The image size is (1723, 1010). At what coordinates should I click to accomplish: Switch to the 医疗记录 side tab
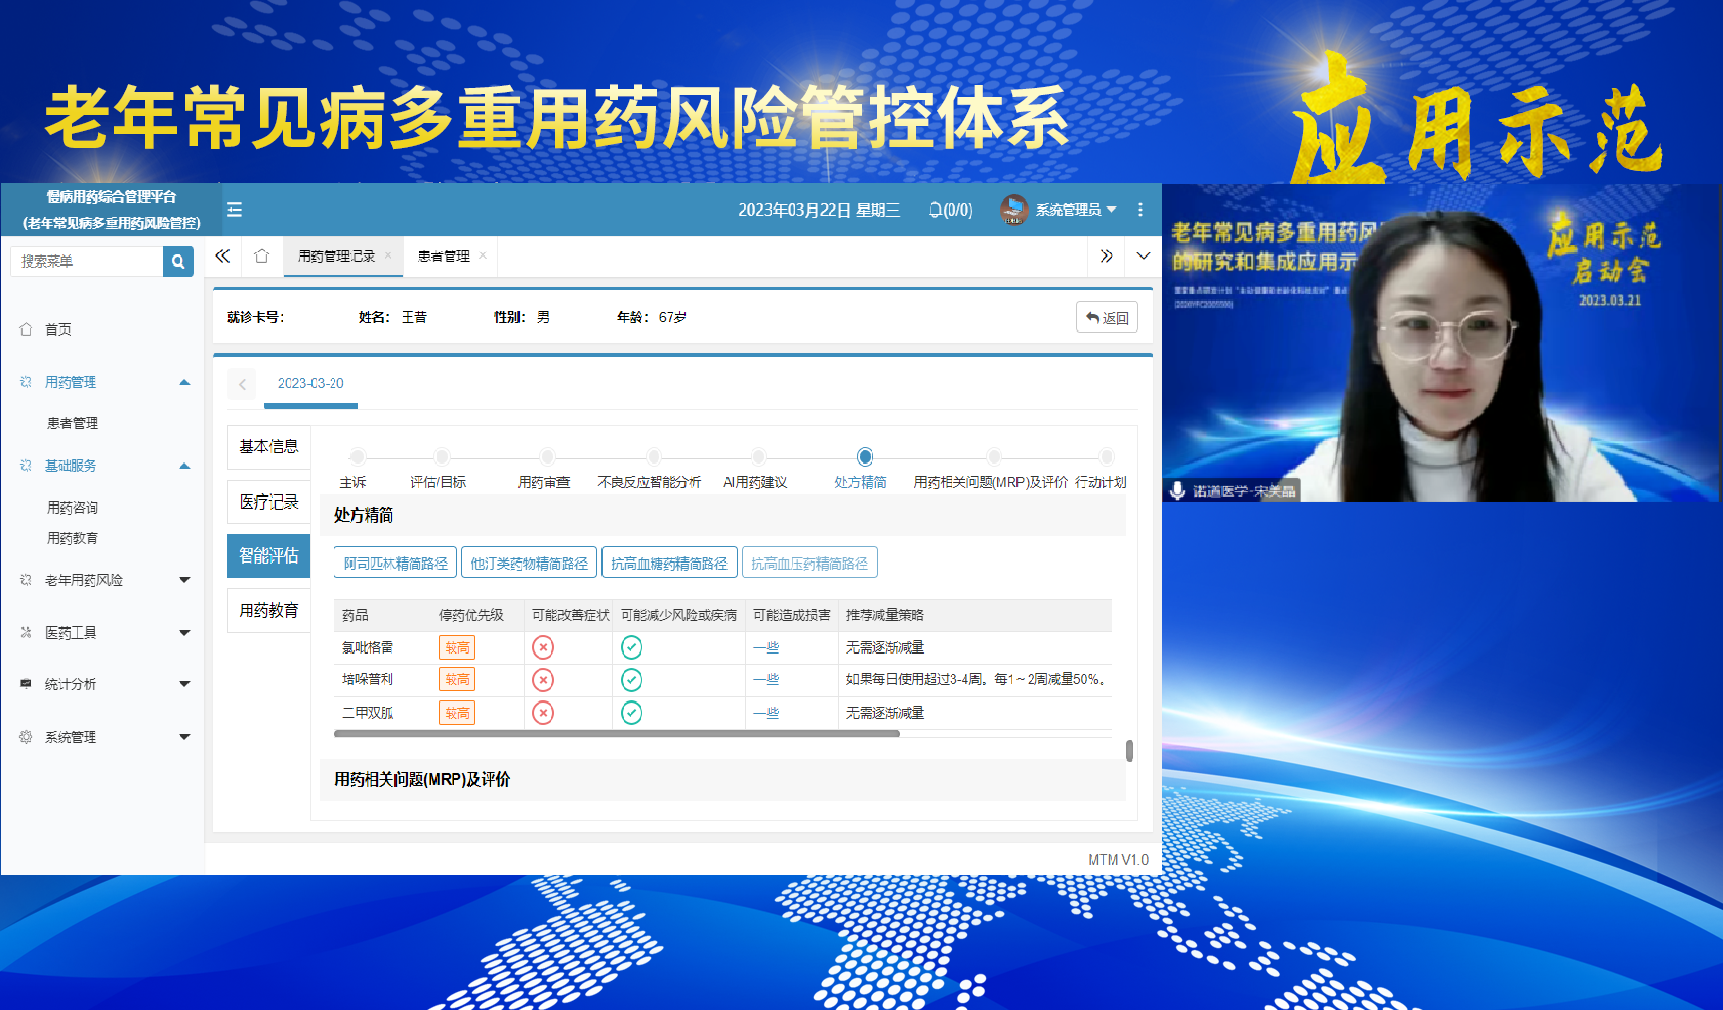click(269, 502)
